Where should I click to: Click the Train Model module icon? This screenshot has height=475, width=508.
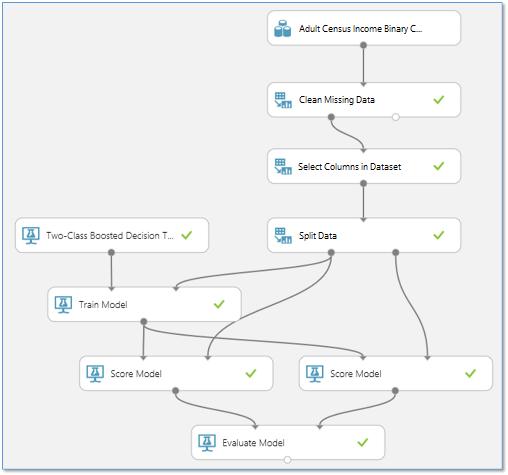point(63,304)
